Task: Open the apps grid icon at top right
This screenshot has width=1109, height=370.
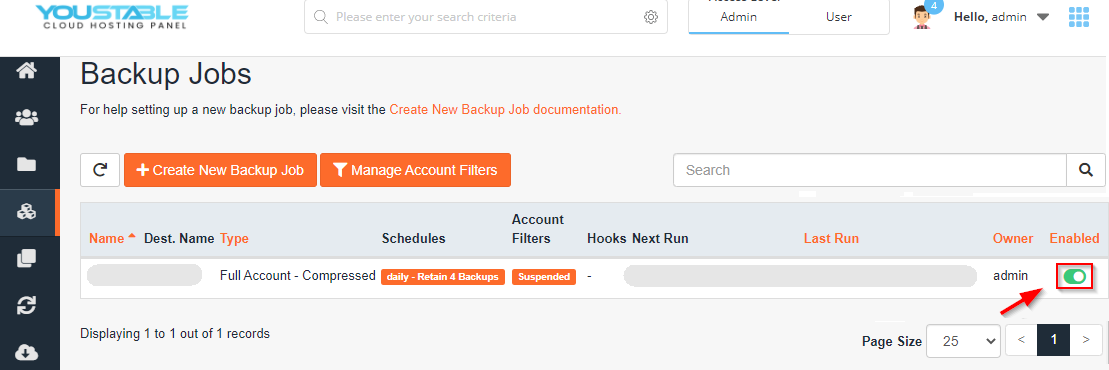Action: tap(1079, 17)
